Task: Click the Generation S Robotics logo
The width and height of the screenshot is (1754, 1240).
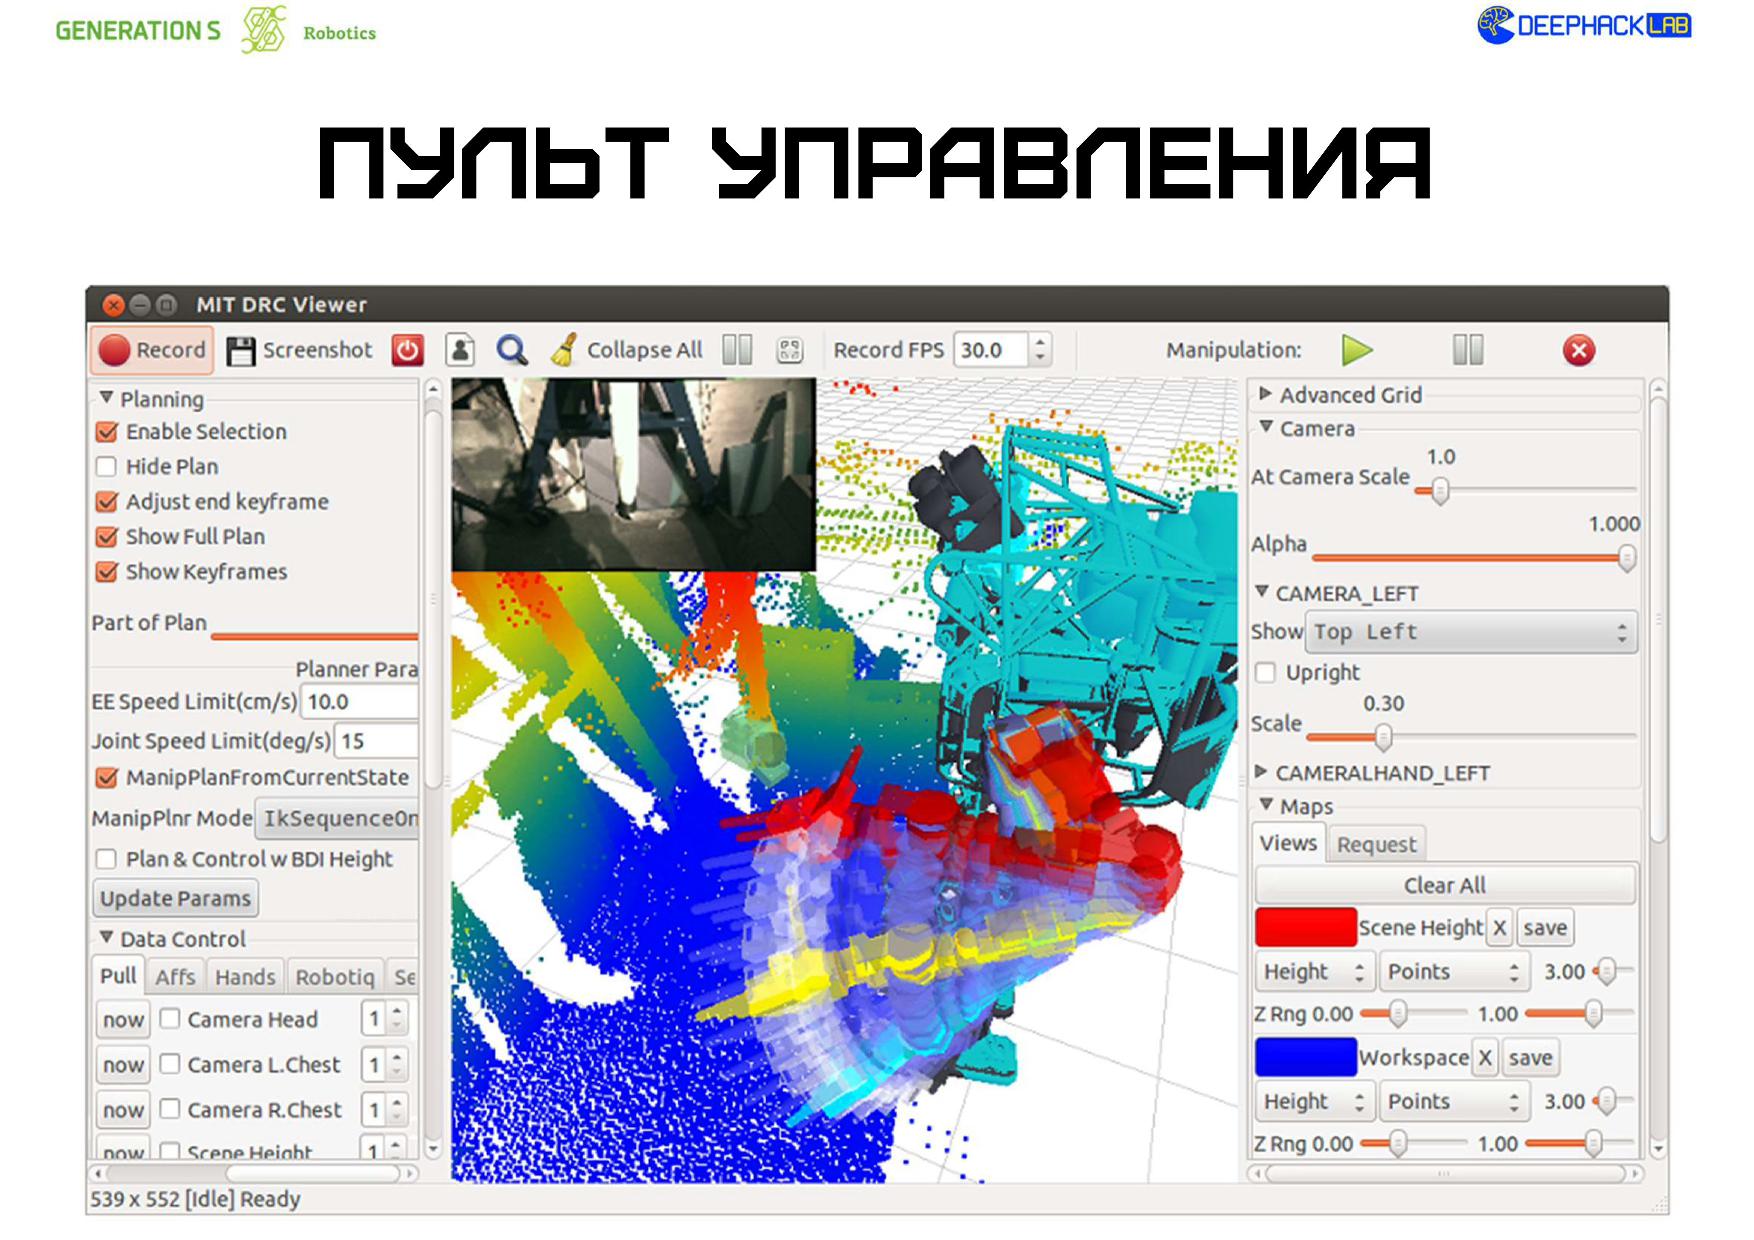Action: tap(216, 30)
